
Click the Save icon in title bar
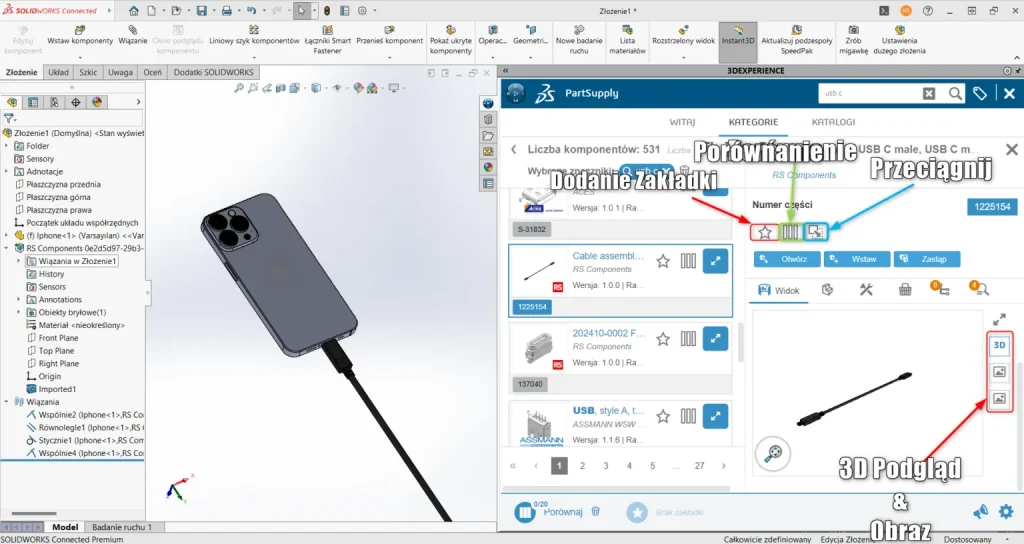click(x=201, y=10)
